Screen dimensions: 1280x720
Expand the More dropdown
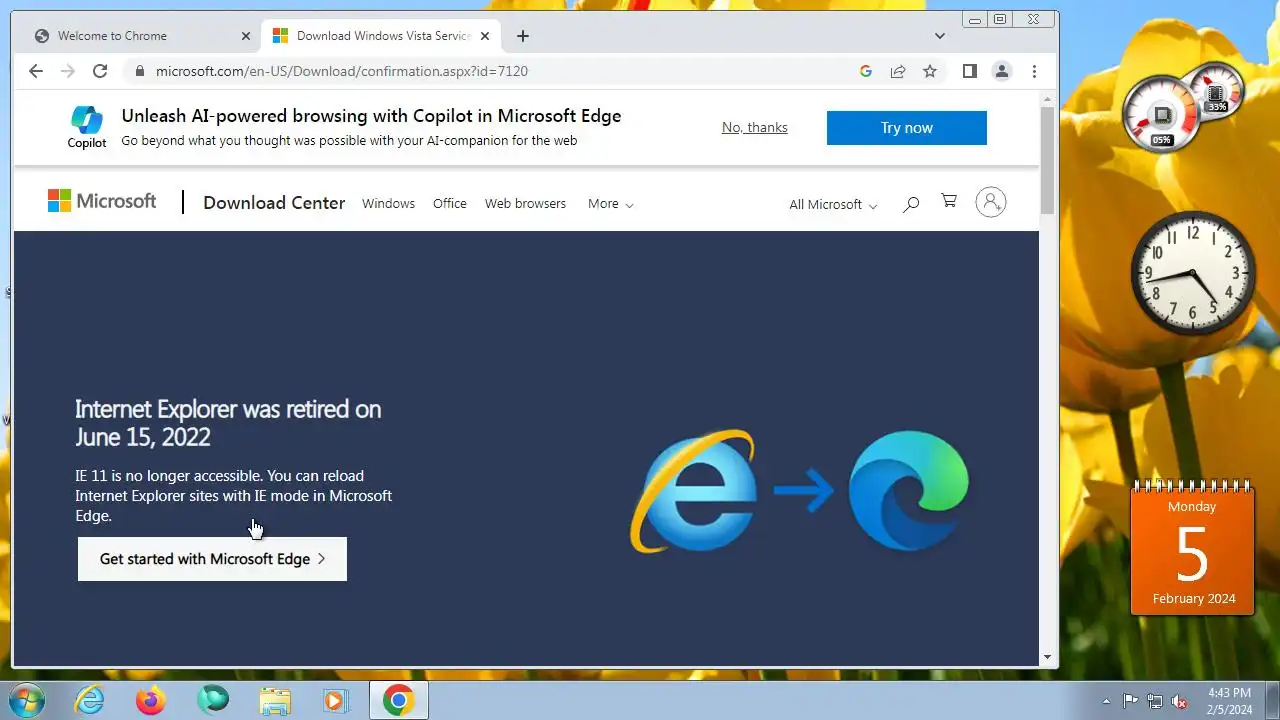[x=610, y=204]
